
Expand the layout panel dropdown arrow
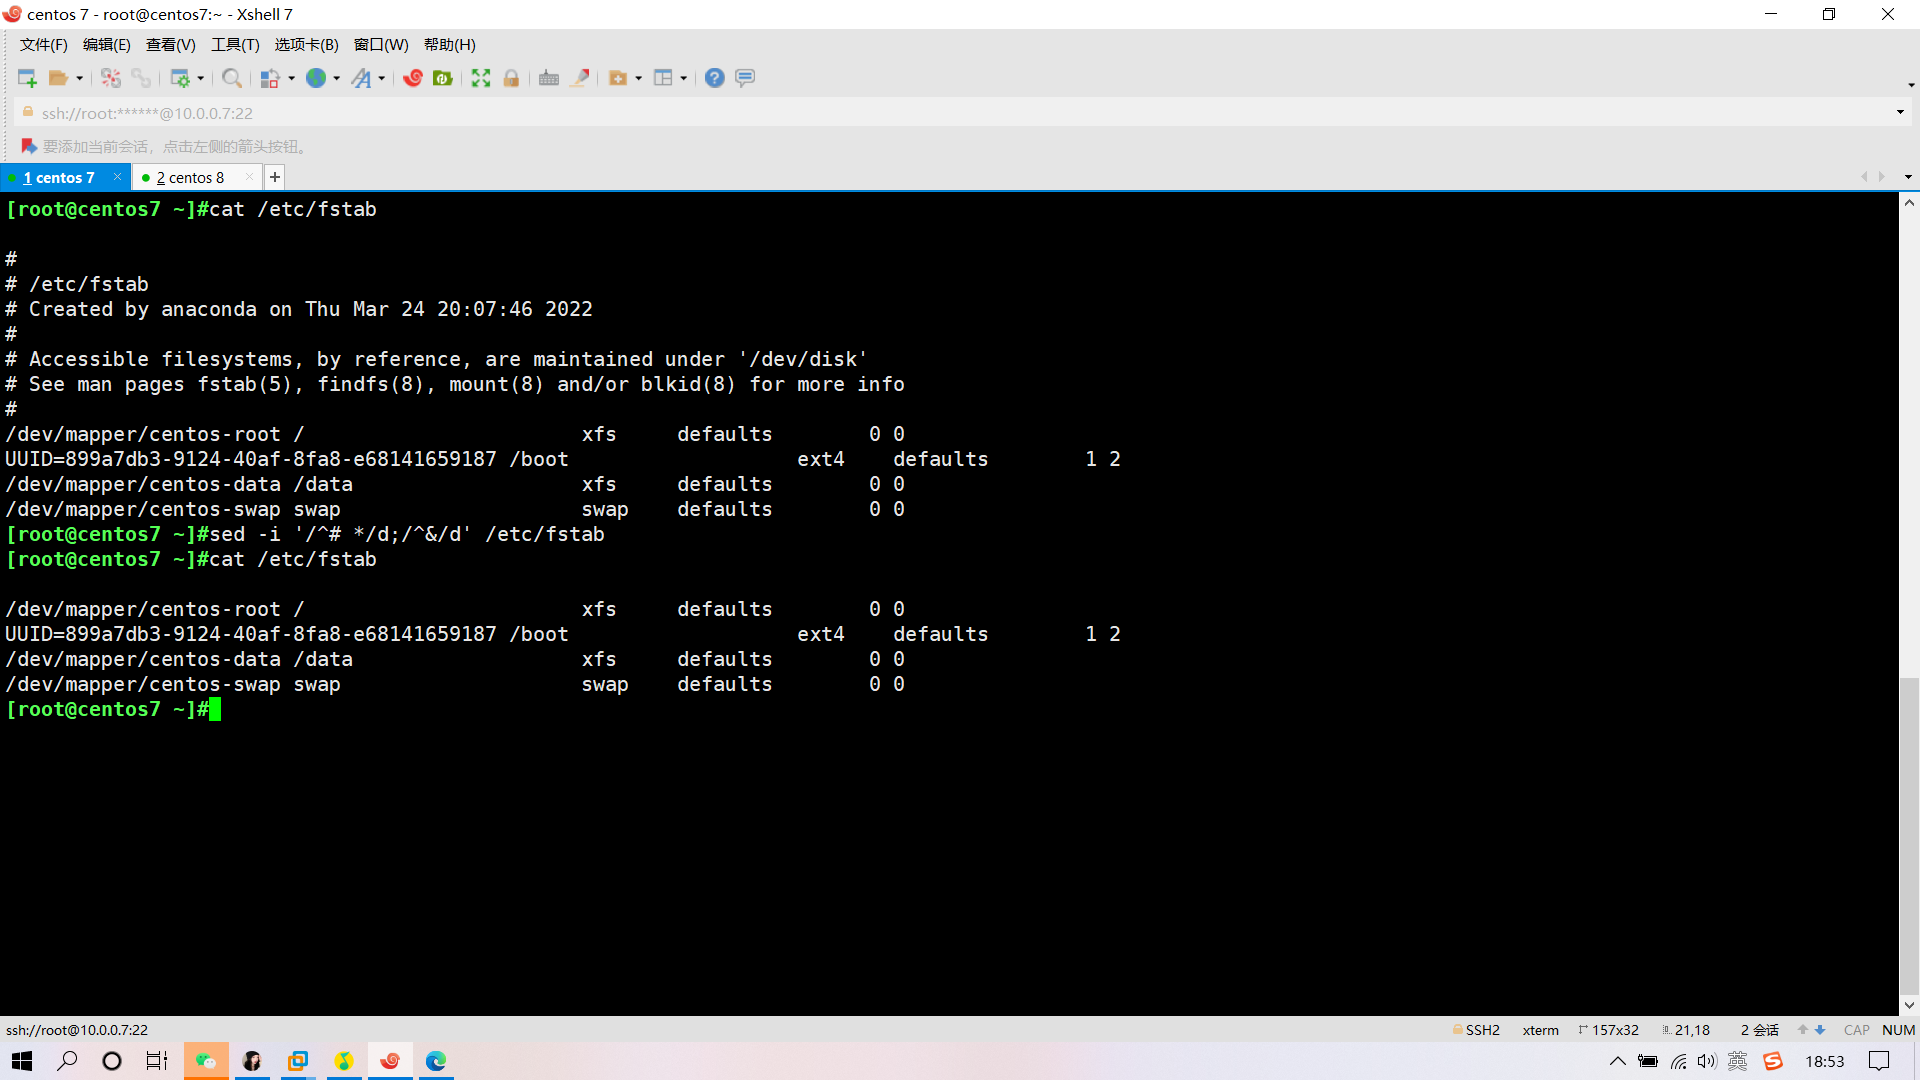click(684, 79)
